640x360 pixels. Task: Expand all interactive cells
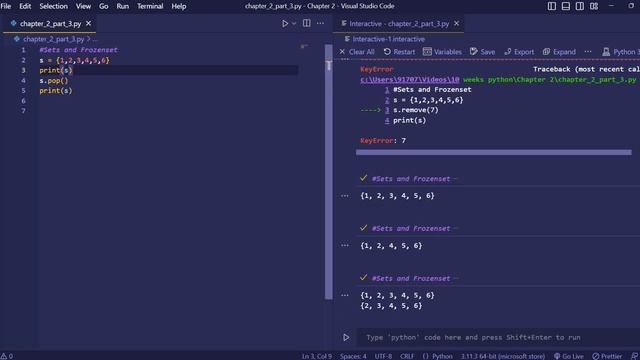[559, 52]
